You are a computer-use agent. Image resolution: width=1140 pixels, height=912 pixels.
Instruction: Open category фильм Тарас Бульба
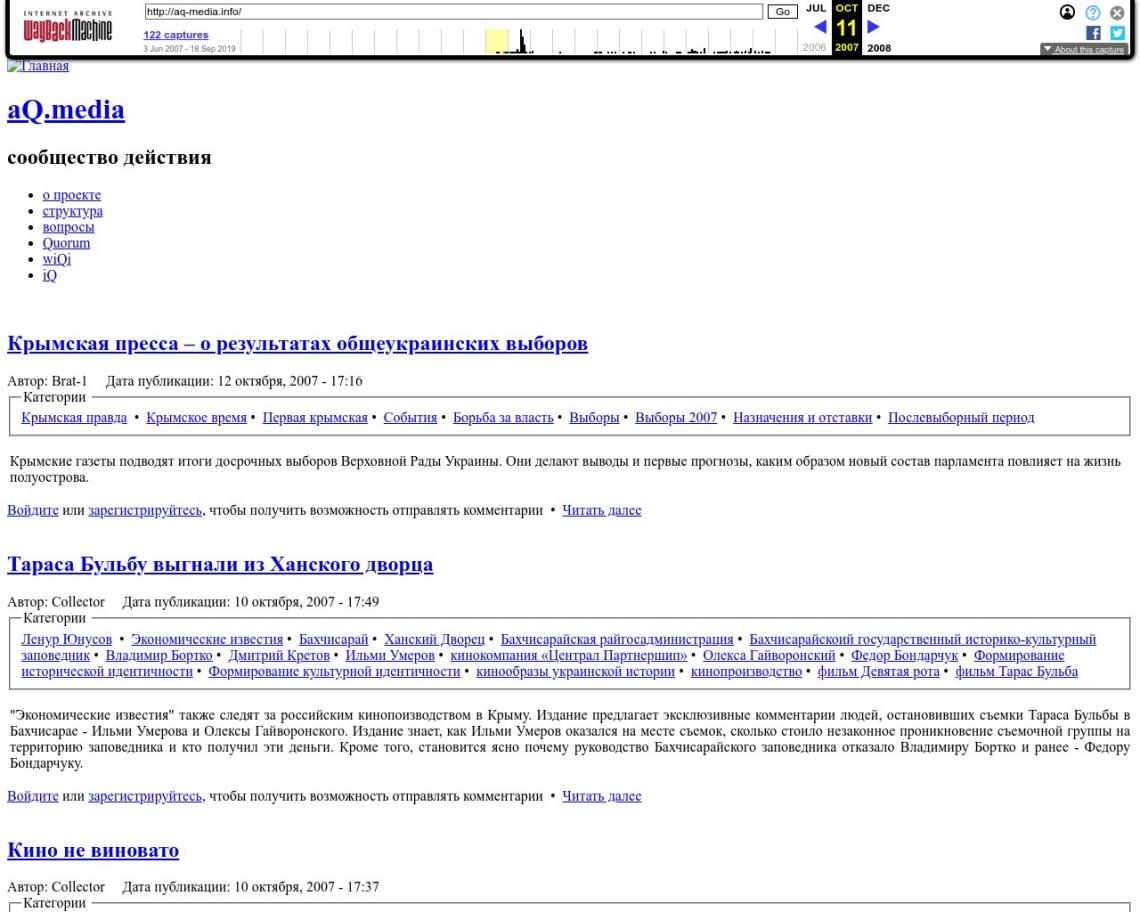pyautogui.click(x=1016, y=671)
